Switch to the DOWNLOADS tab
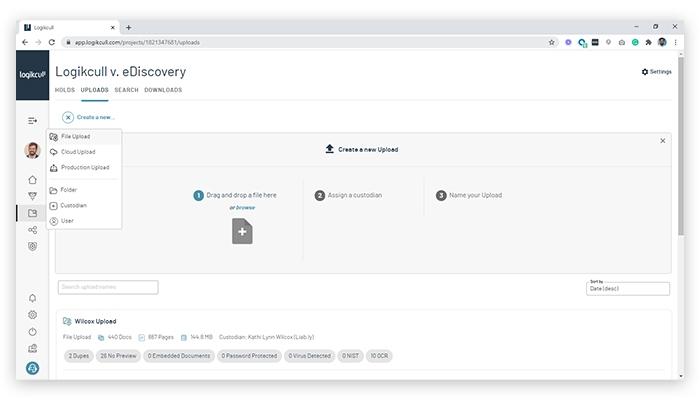Image resolution: width=700 pixels, height=400 pixels. [x=163, y=90]
